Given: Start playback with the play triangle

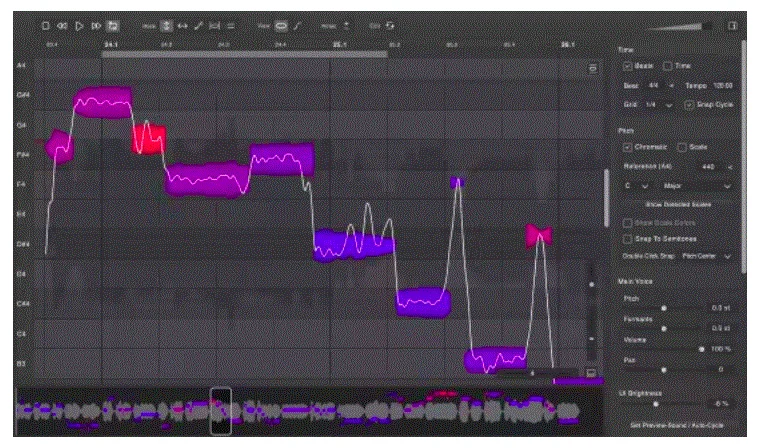Looking at the screenshot, I should click(79, 26).
